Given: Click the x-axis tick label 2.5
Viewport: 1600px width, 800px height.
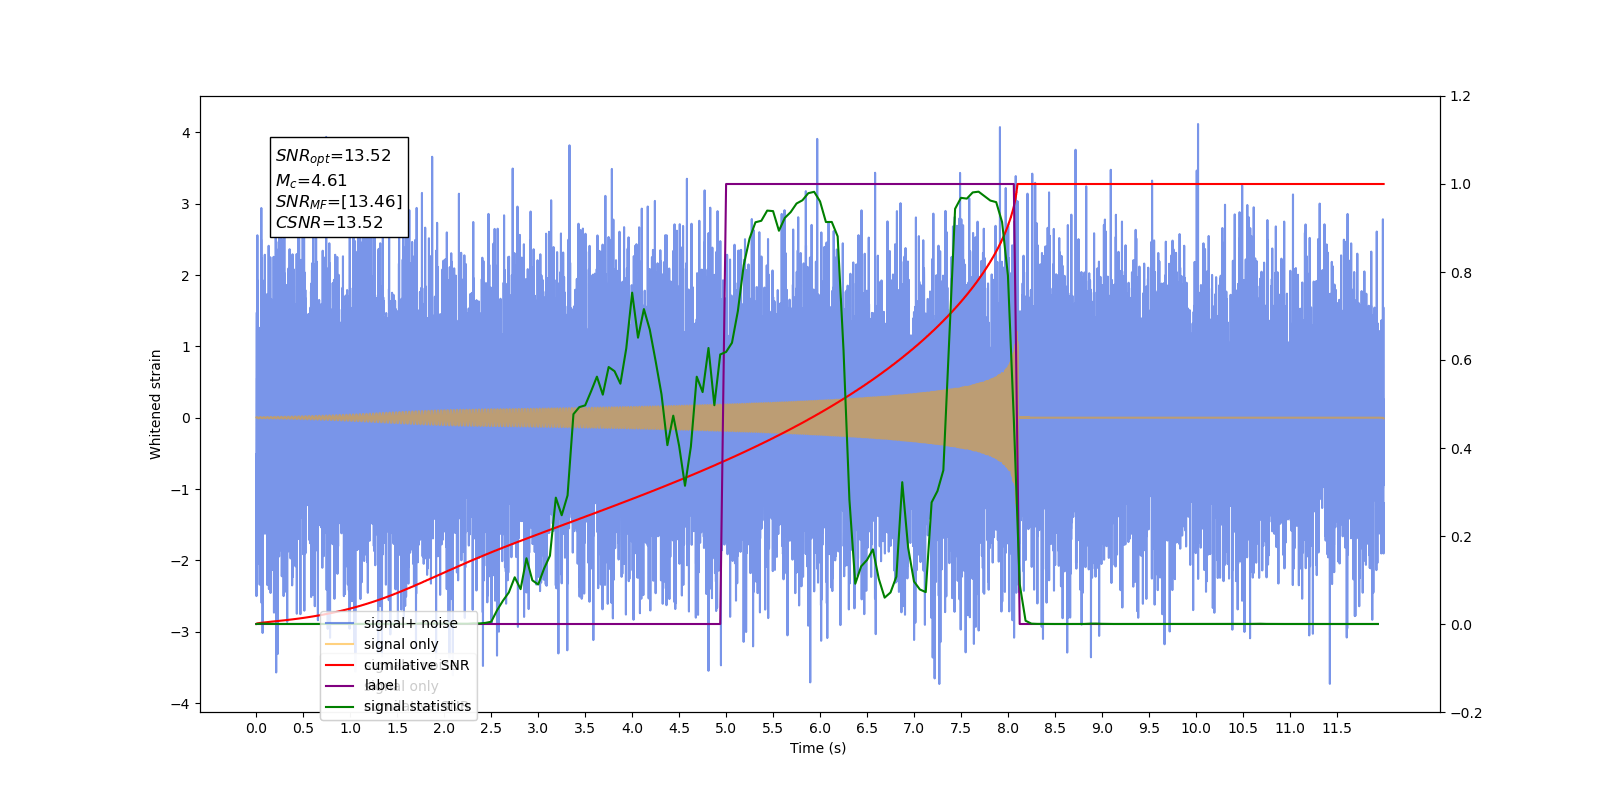Looking at the screenshot, I should pyautogui.click(x=491, y=728).
